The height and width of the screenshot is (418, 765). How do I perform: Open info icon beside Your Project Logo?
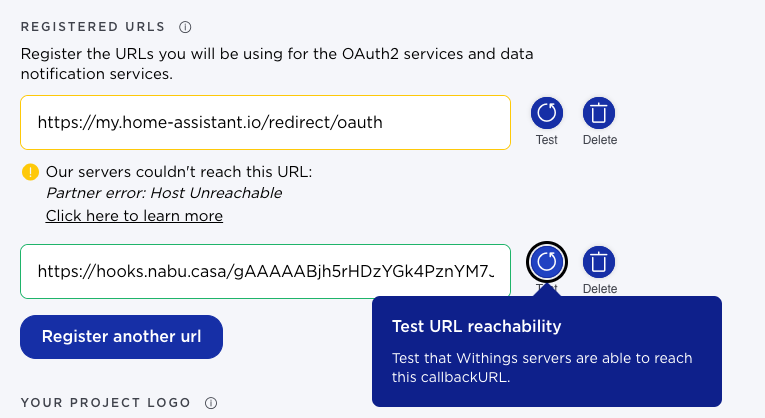(211, 403)
